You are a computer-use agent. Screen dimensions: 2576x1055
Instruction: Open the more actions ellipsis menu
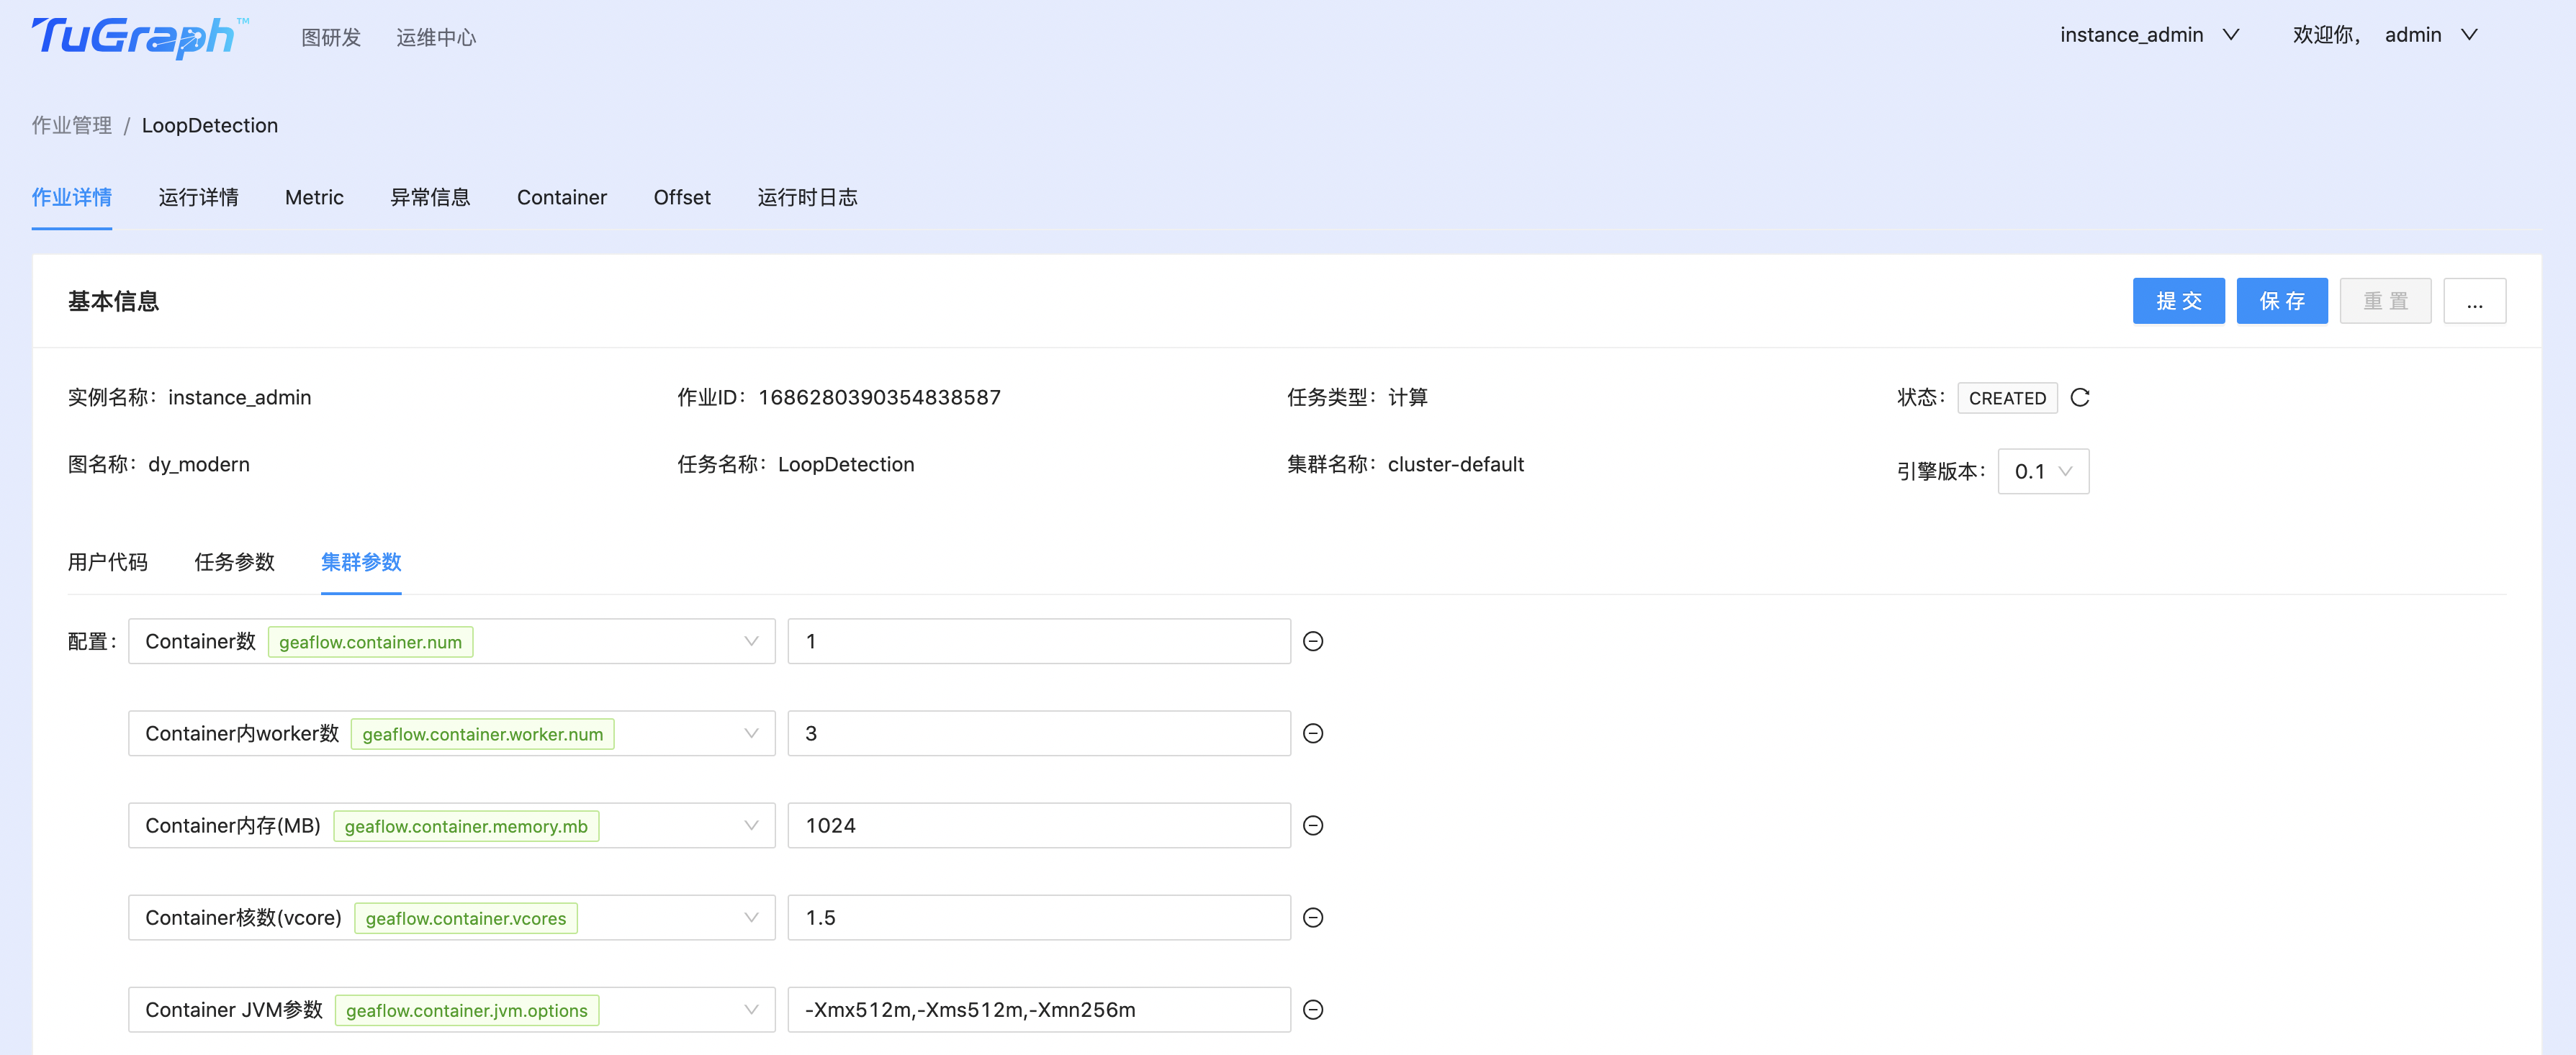(2475, 300)
